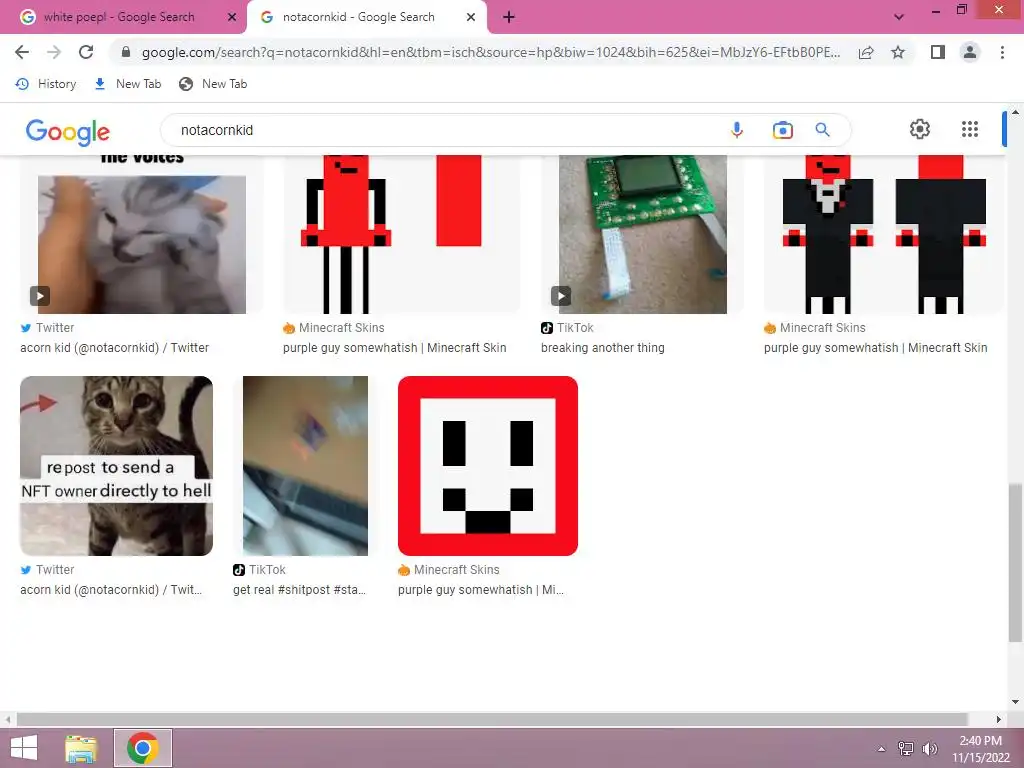The width and height of the screenshot is (1024, 768).
Task: Search by voice with the microphone icon
Action: (737, 130)
